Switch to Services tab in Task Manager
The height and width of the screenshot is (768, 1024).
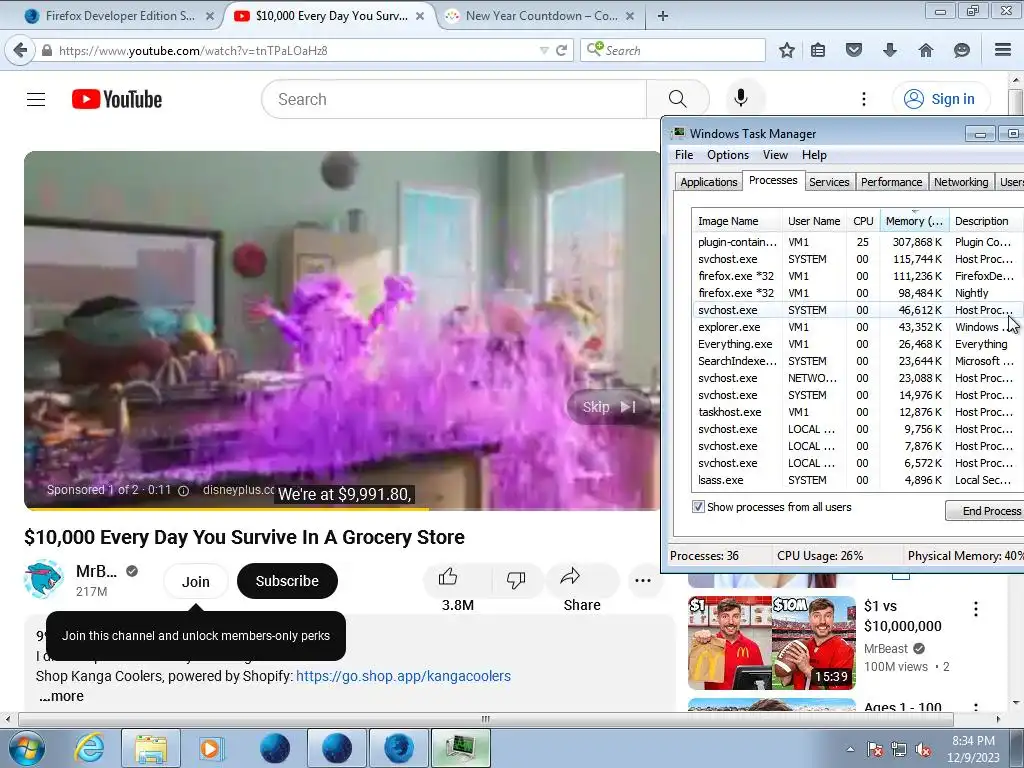point(829,182)
